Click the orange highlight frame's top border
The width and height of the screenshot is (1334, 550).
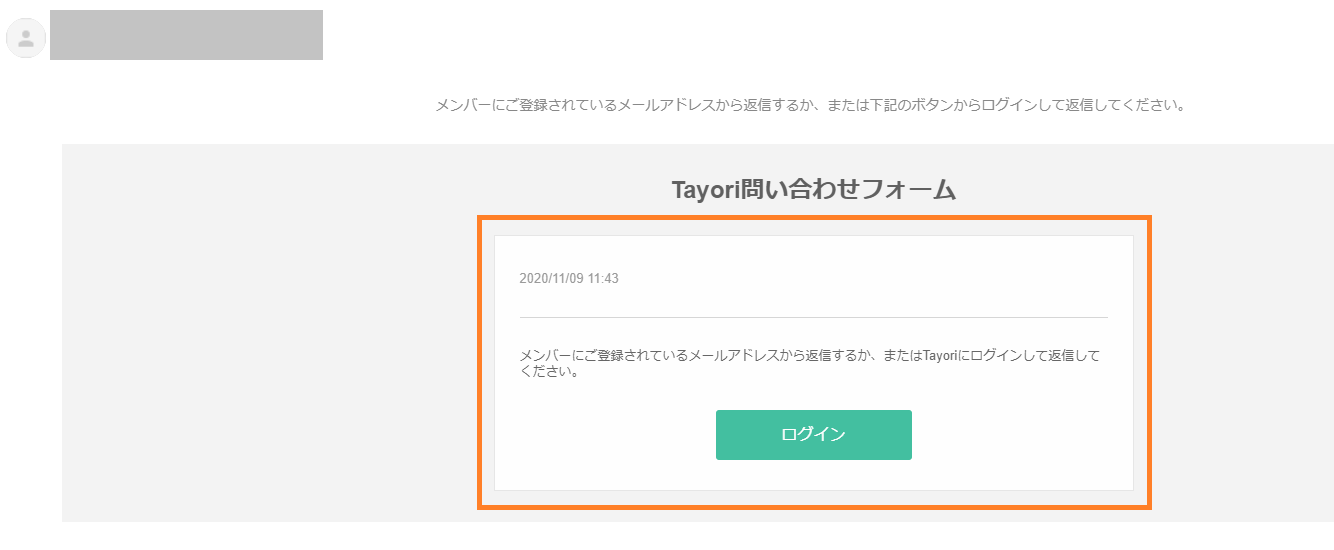tap(813, 217)
